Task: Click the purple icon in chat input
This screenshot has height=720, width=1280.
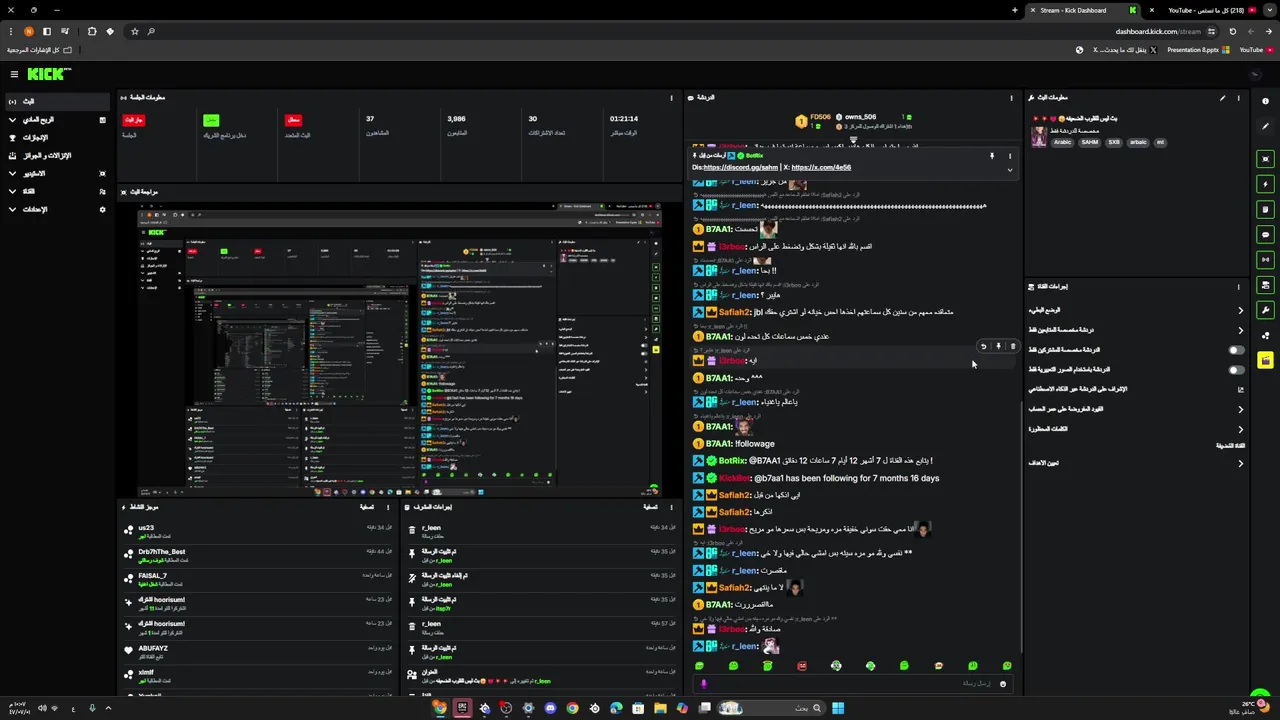Action: pos(703,684)
